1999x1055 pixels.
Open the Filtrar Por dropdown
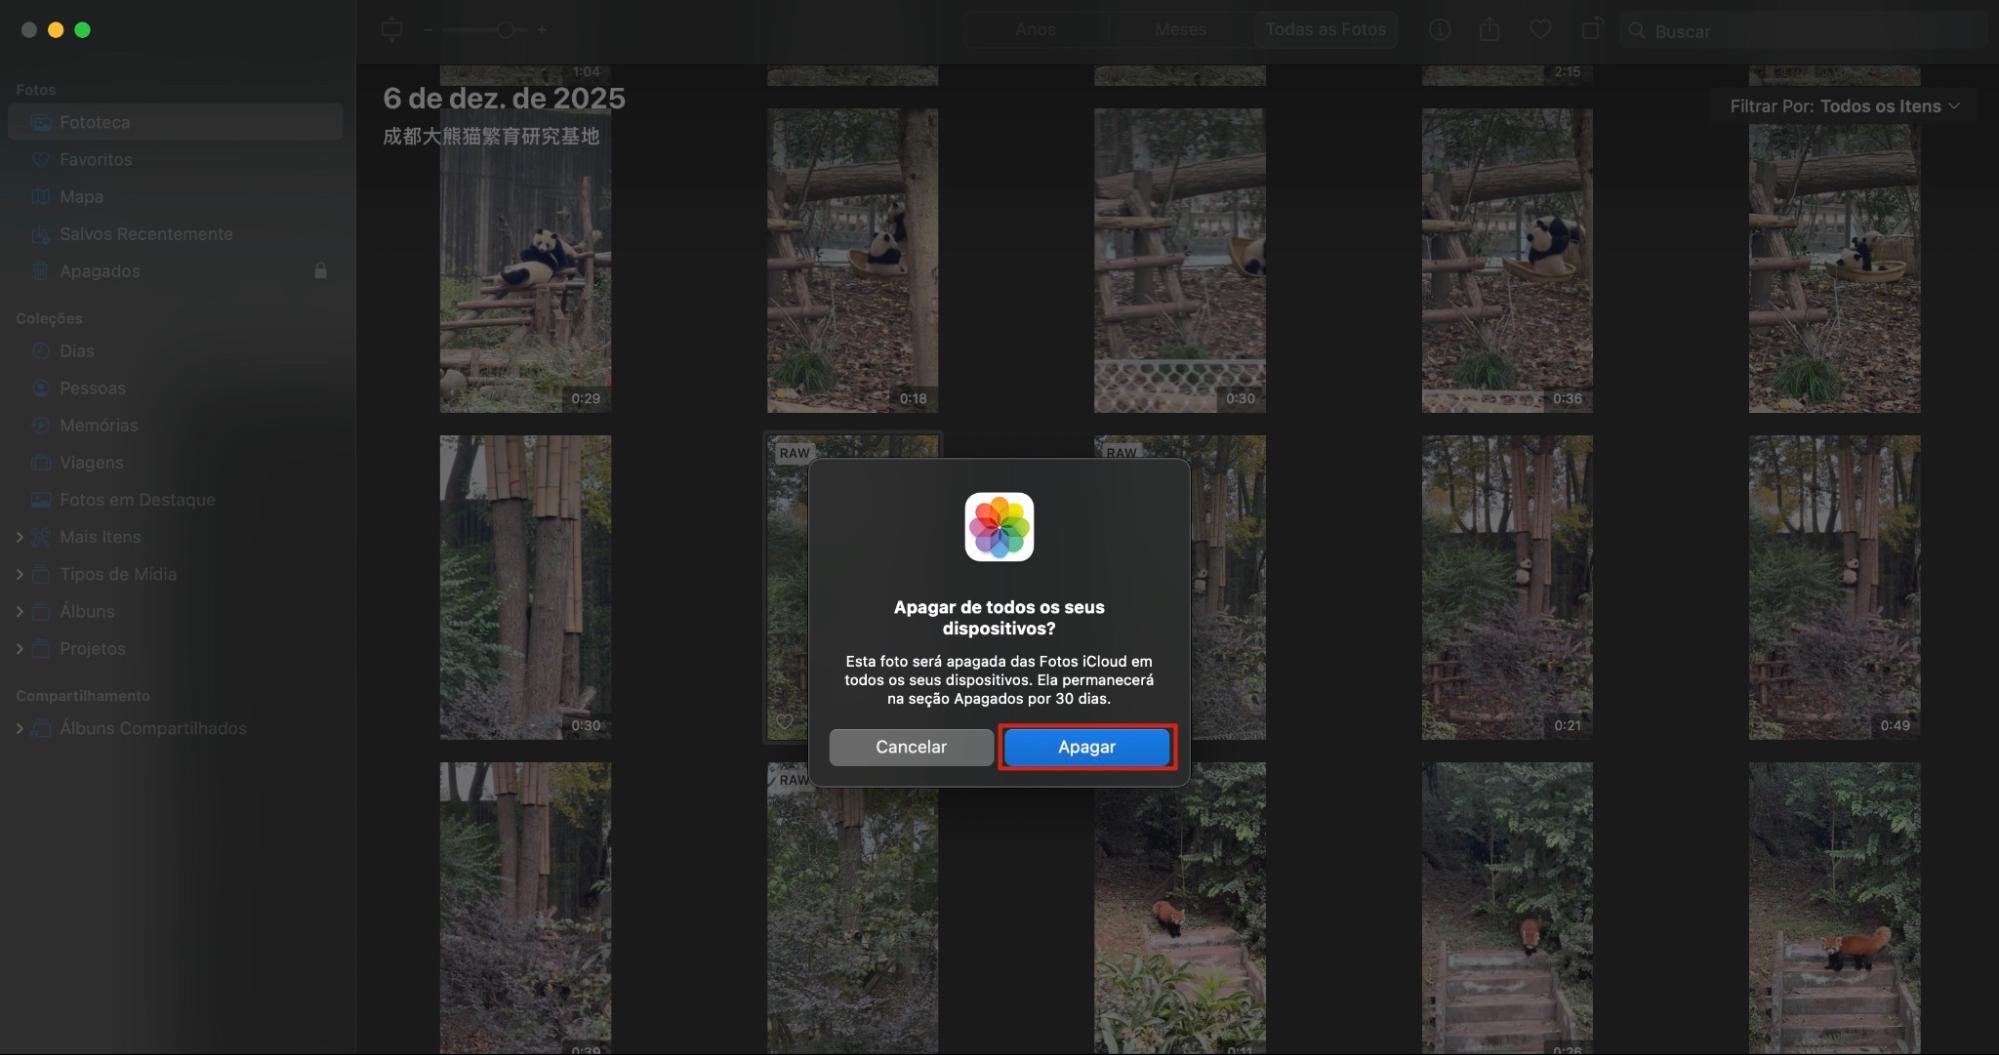[1842, 105]
